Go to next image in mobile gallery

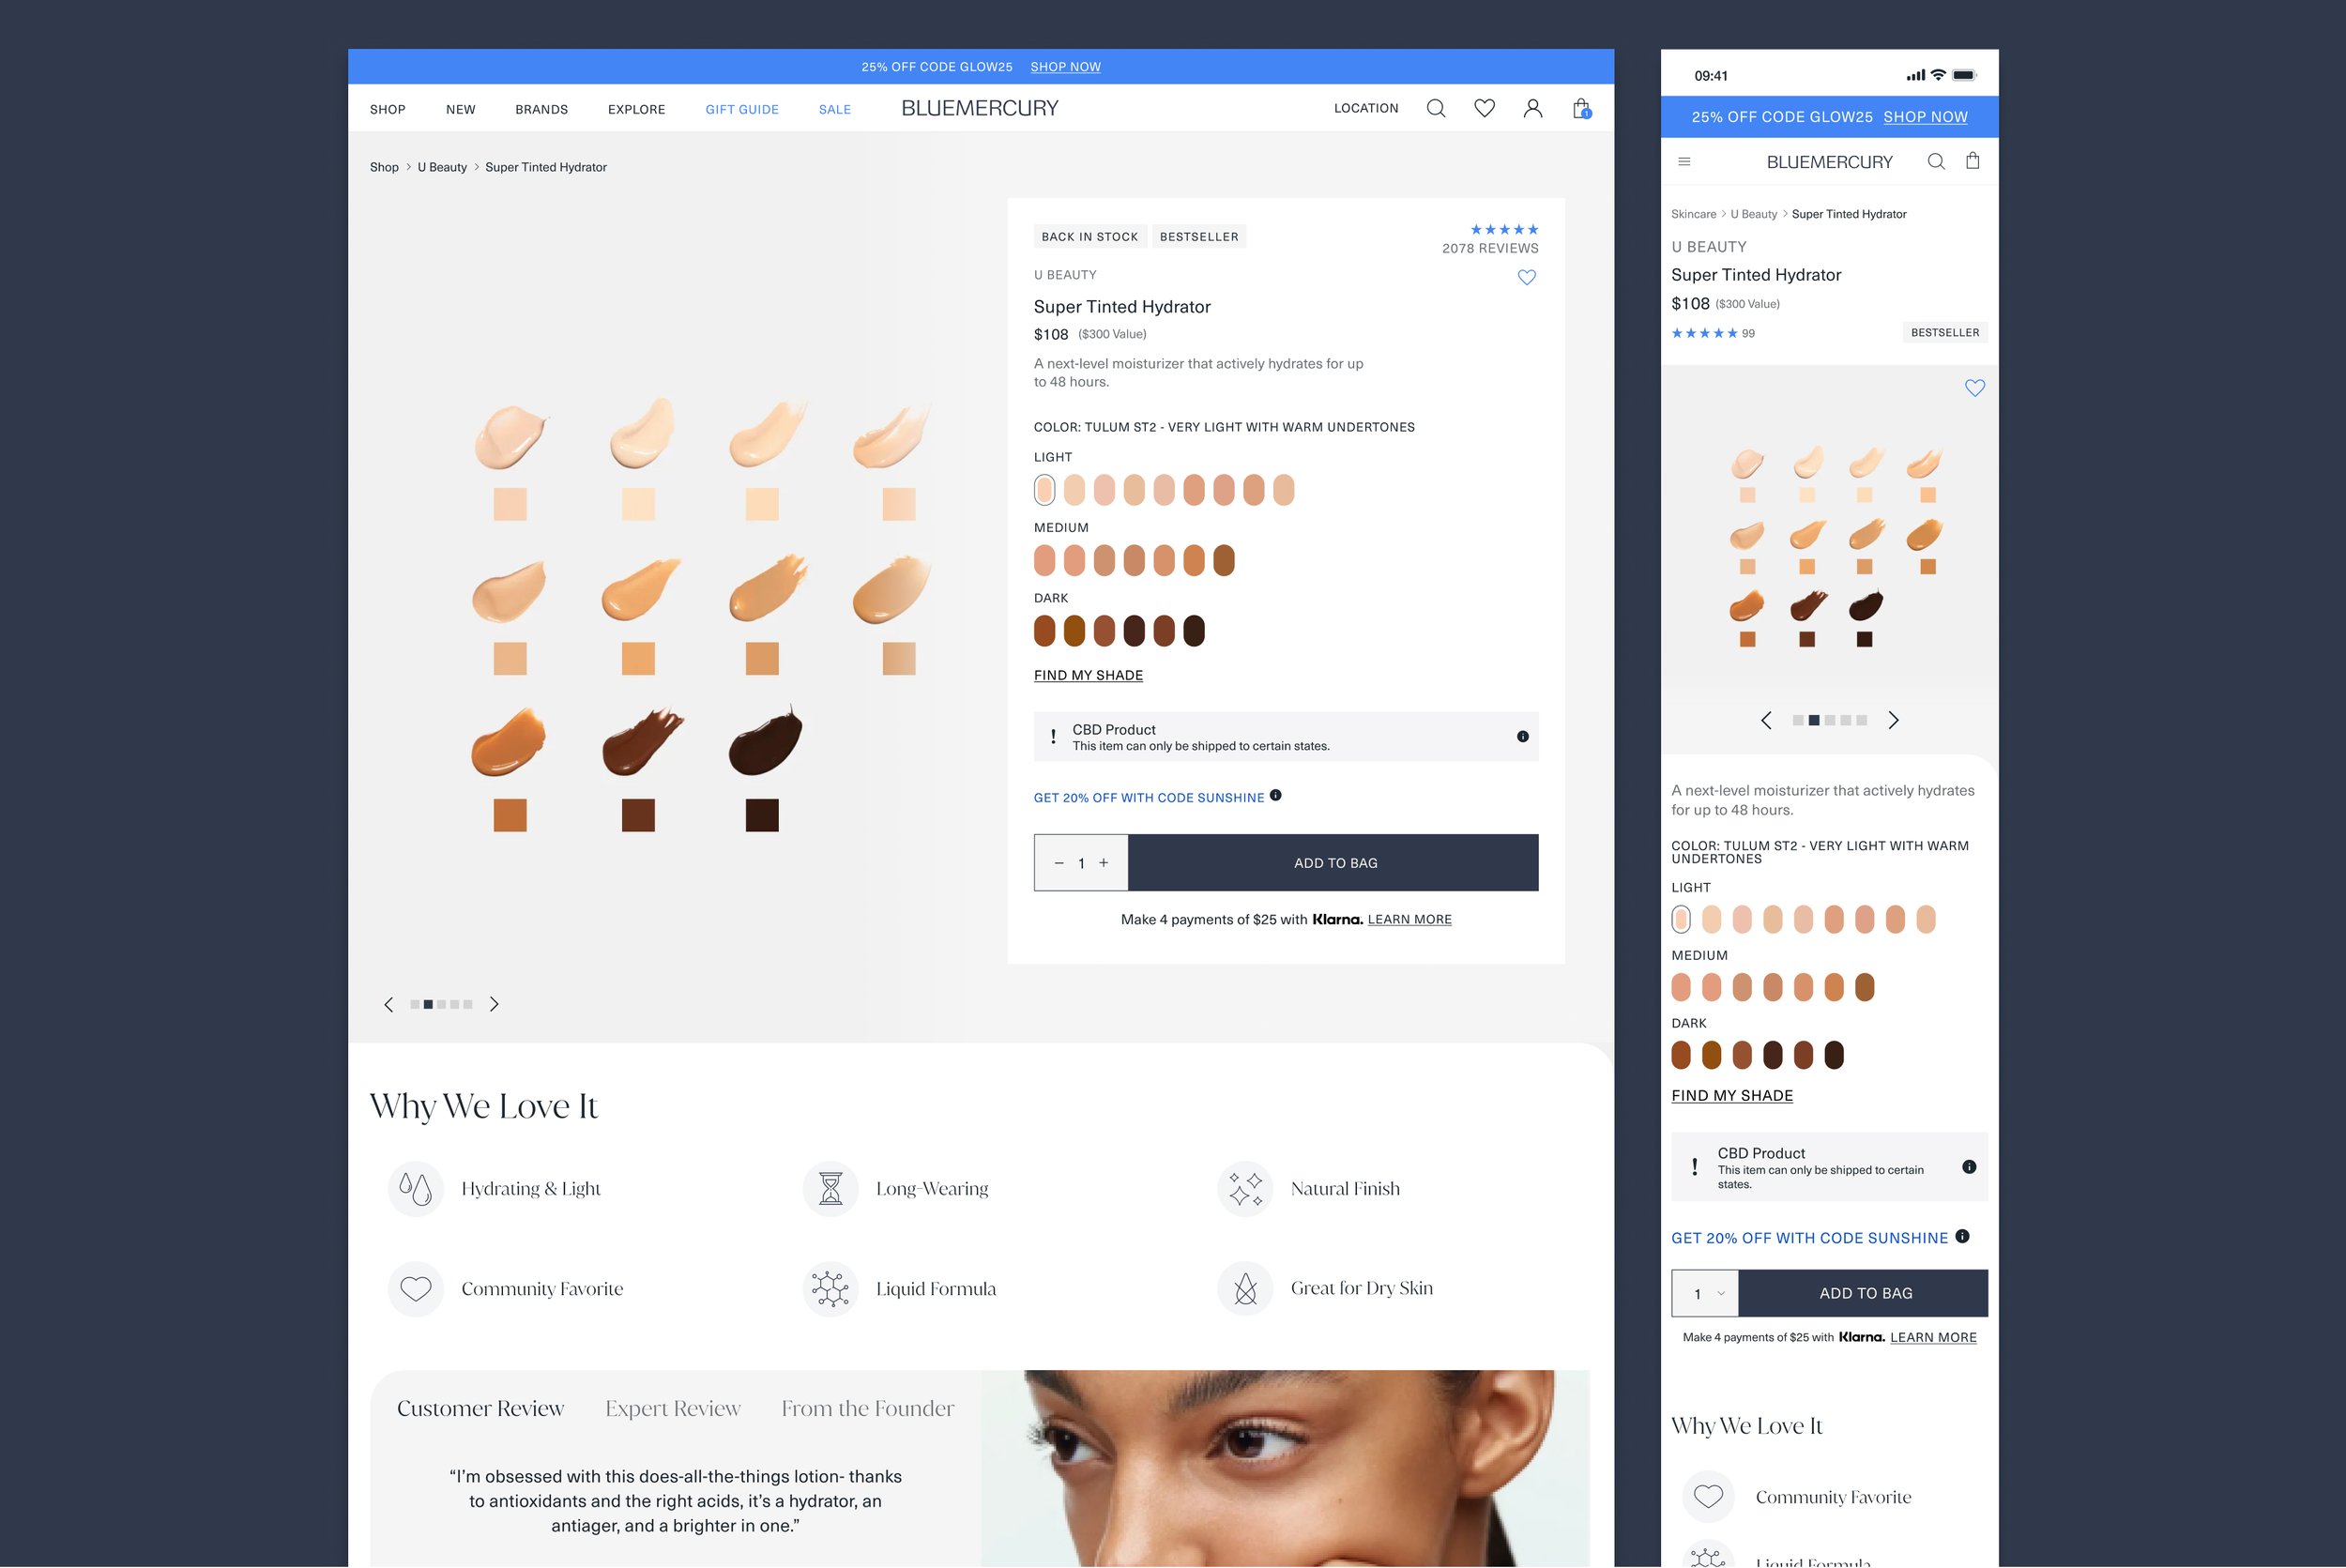pyautogui.click(x=1892, y=720)
